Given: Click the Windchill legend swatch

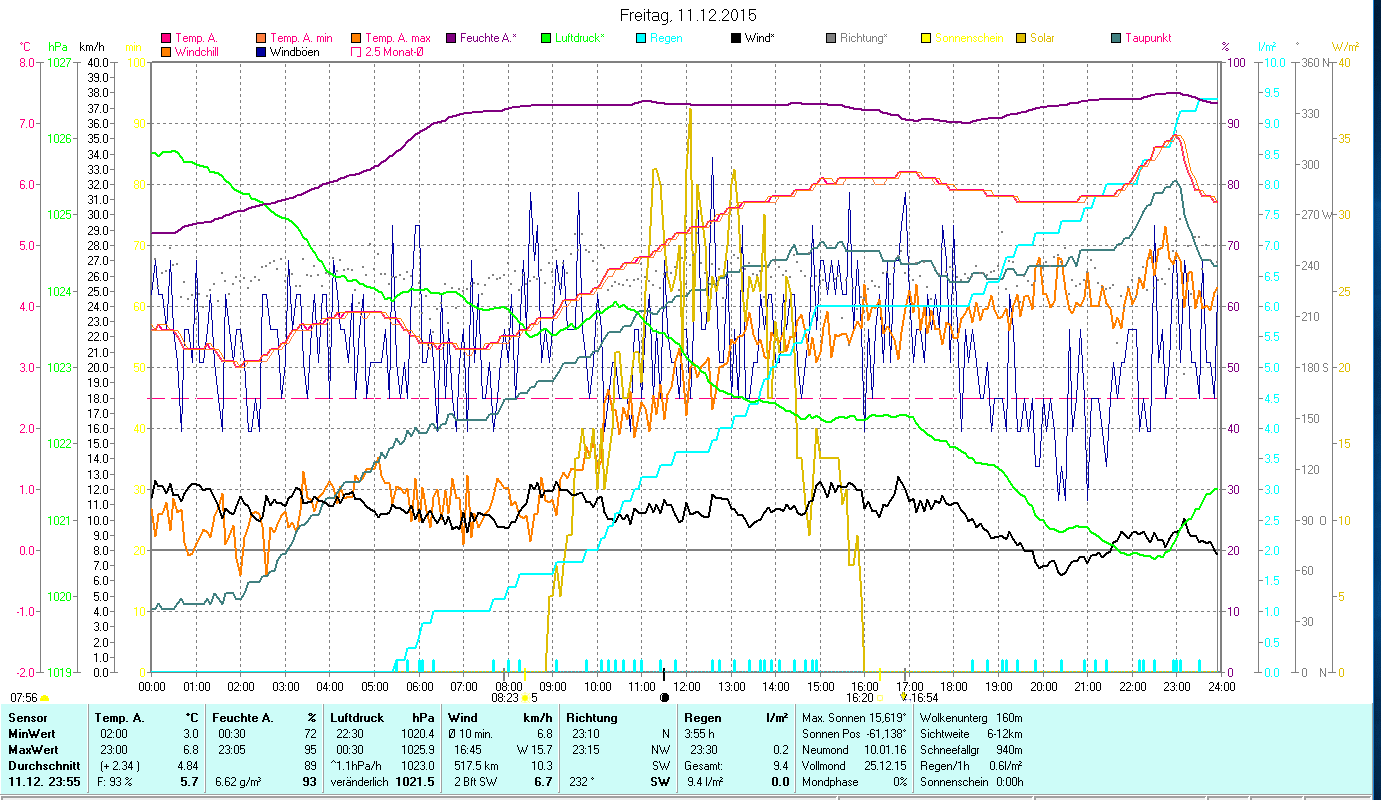Looking at the screenshot, I should coord(166,51).
